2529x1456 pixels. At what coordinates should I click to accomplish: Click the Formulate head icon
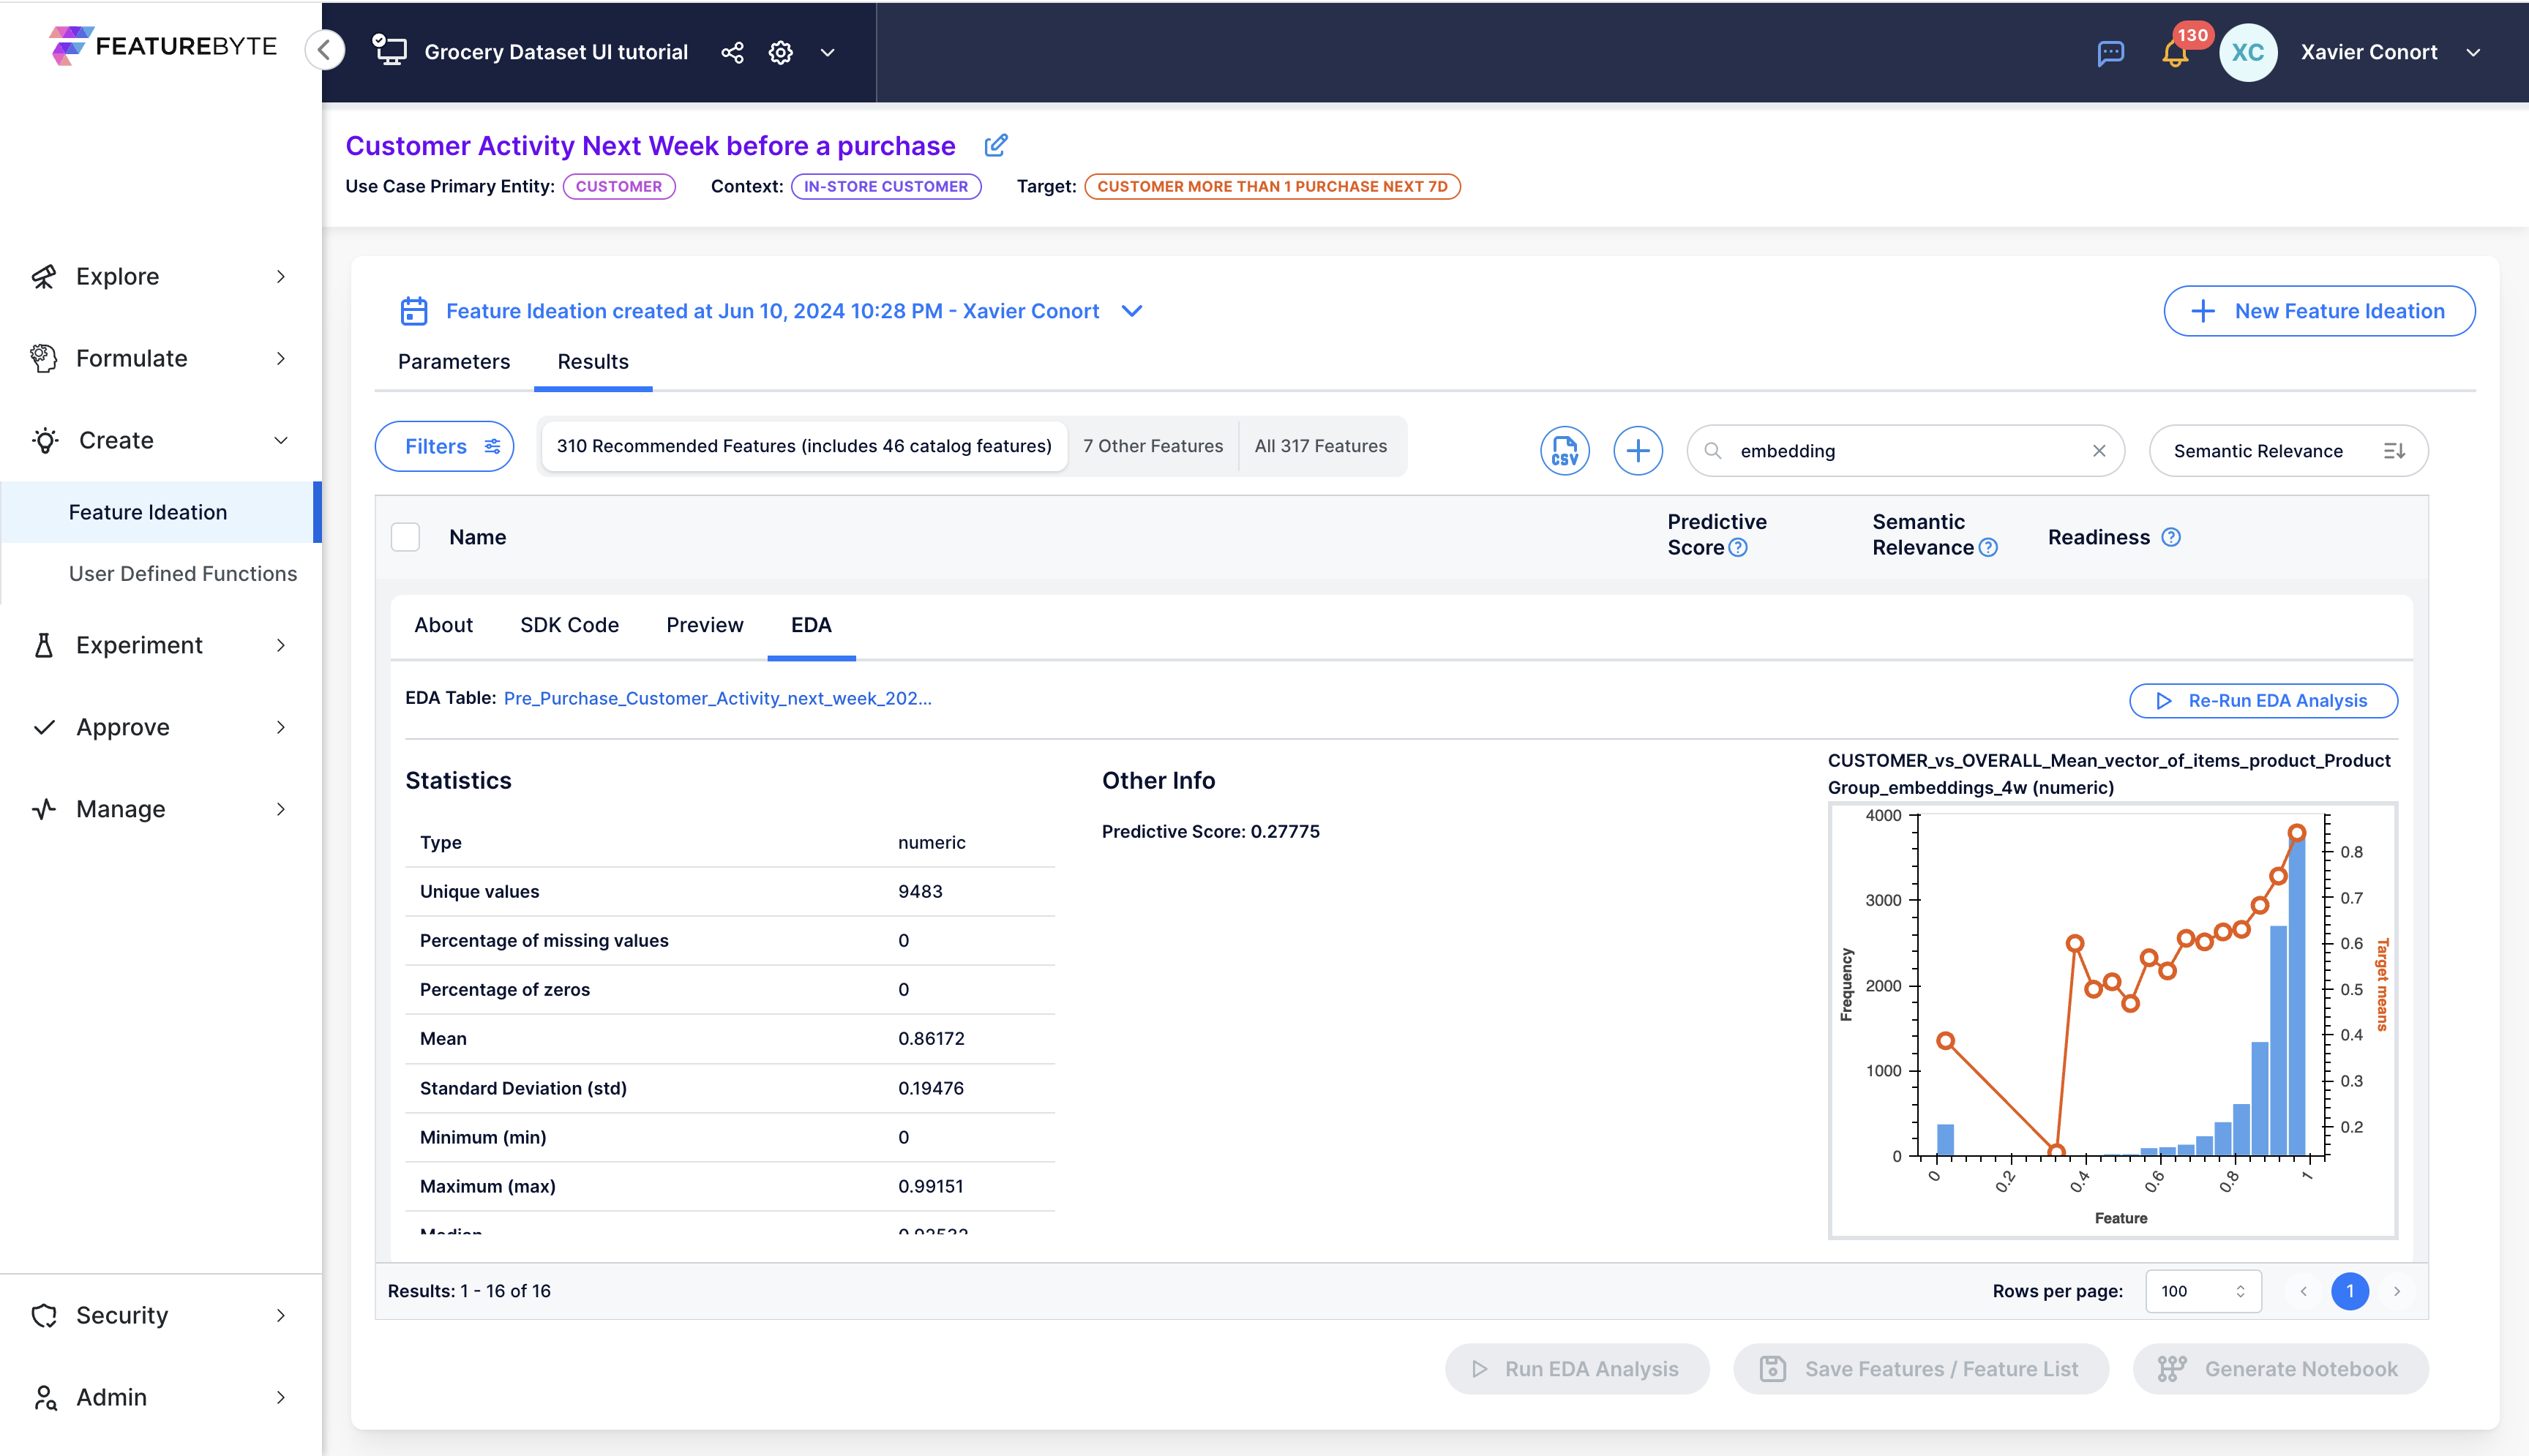(44, 358)
